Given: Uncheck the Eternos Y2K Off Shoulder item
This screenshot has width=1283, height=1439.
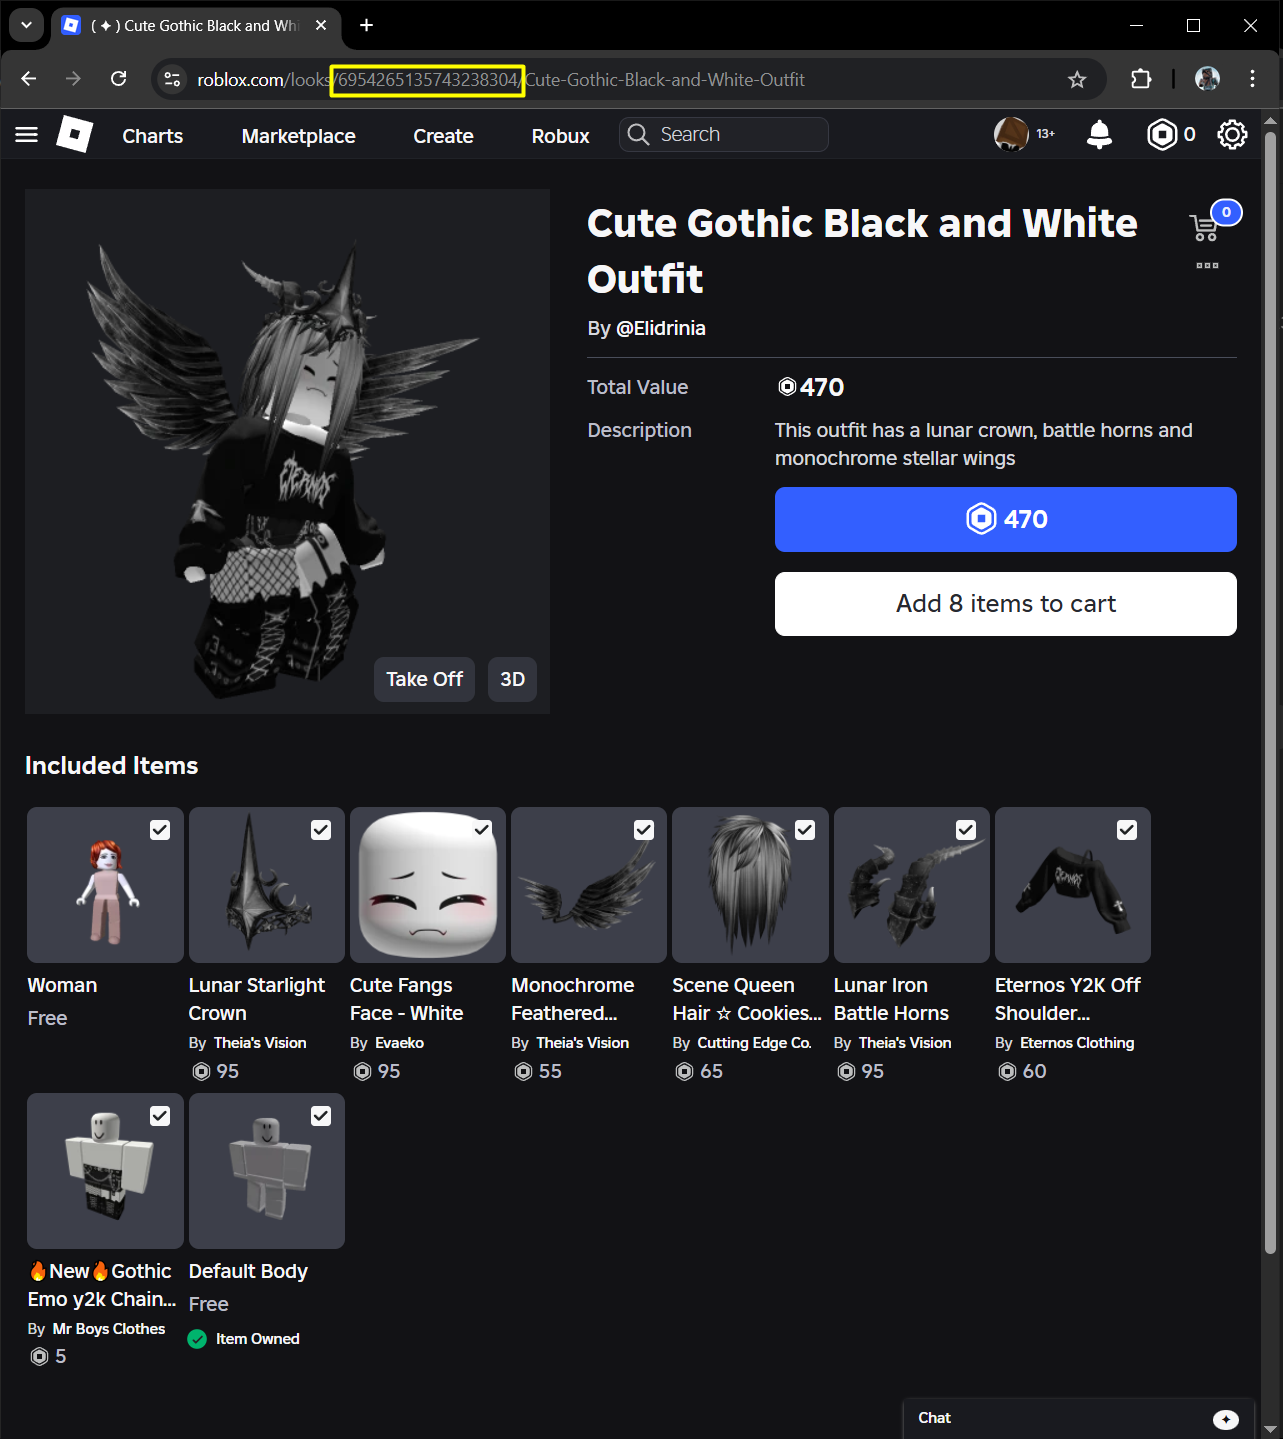Looking at the screenshot, I should coord(1127,830).
